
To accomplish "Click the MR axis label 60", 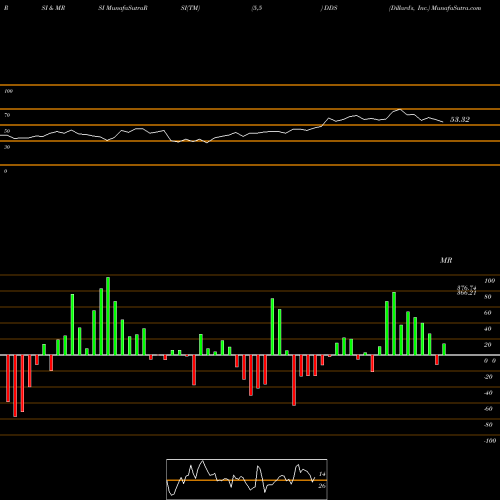I will click(487, 313).
